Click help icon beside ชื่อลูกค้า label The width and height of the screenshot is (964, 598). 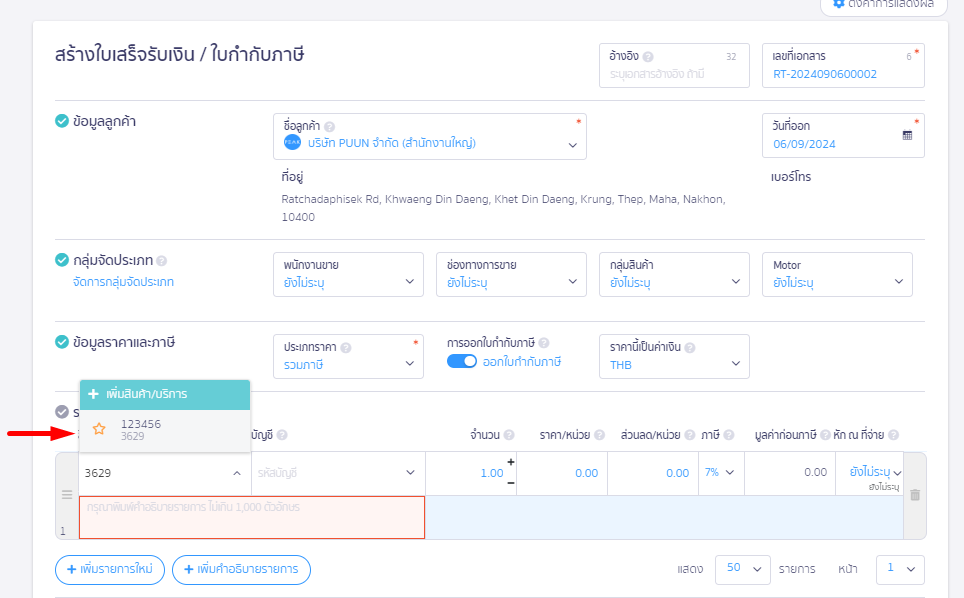pyautogui.click(x=329, y=127)
